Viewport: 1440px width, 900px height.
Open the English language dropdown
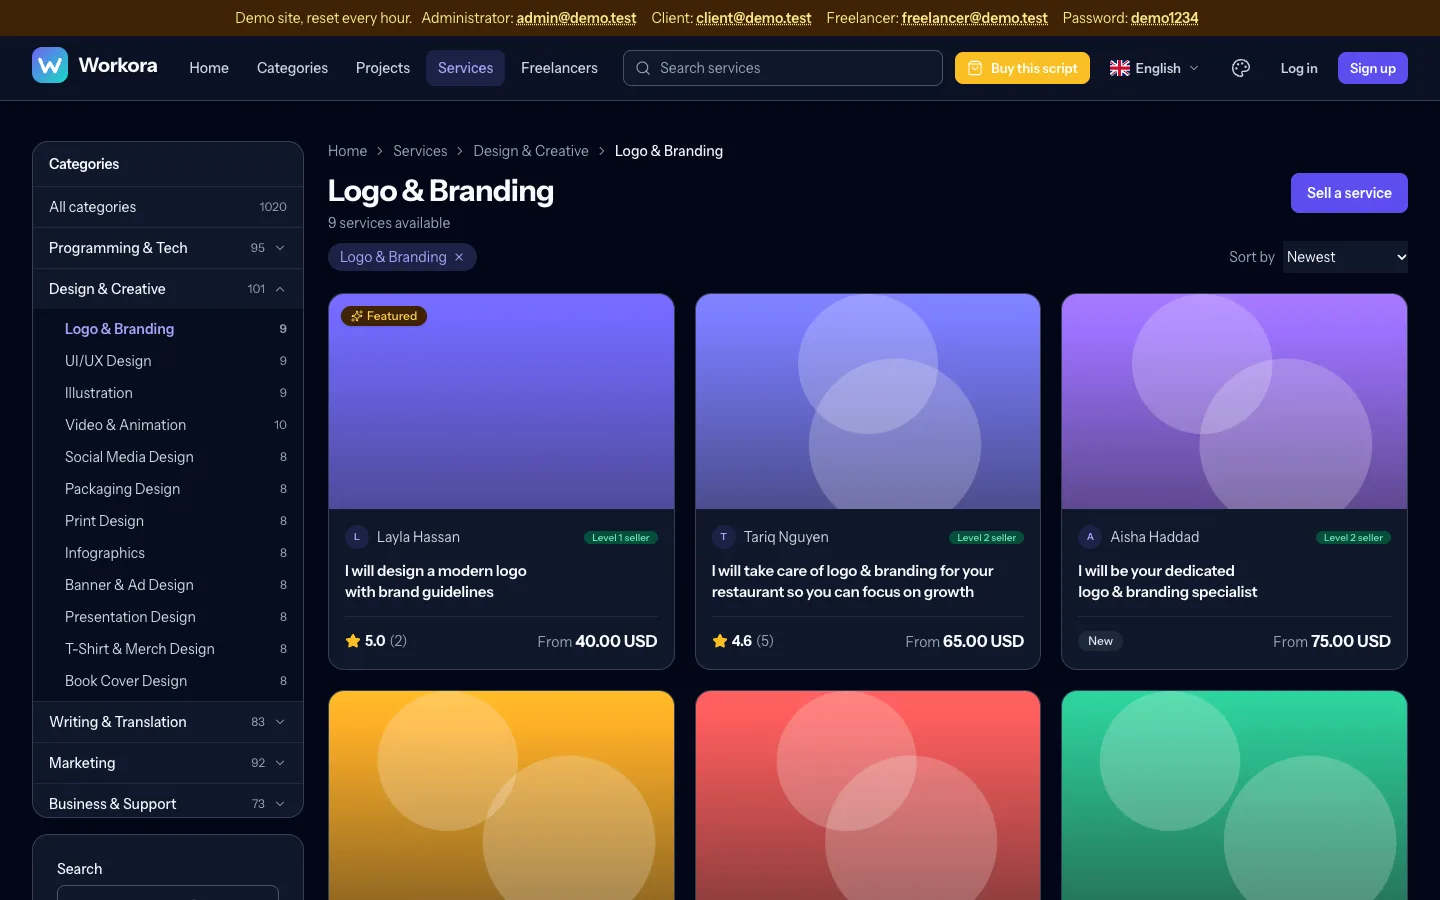[1154, 68]
